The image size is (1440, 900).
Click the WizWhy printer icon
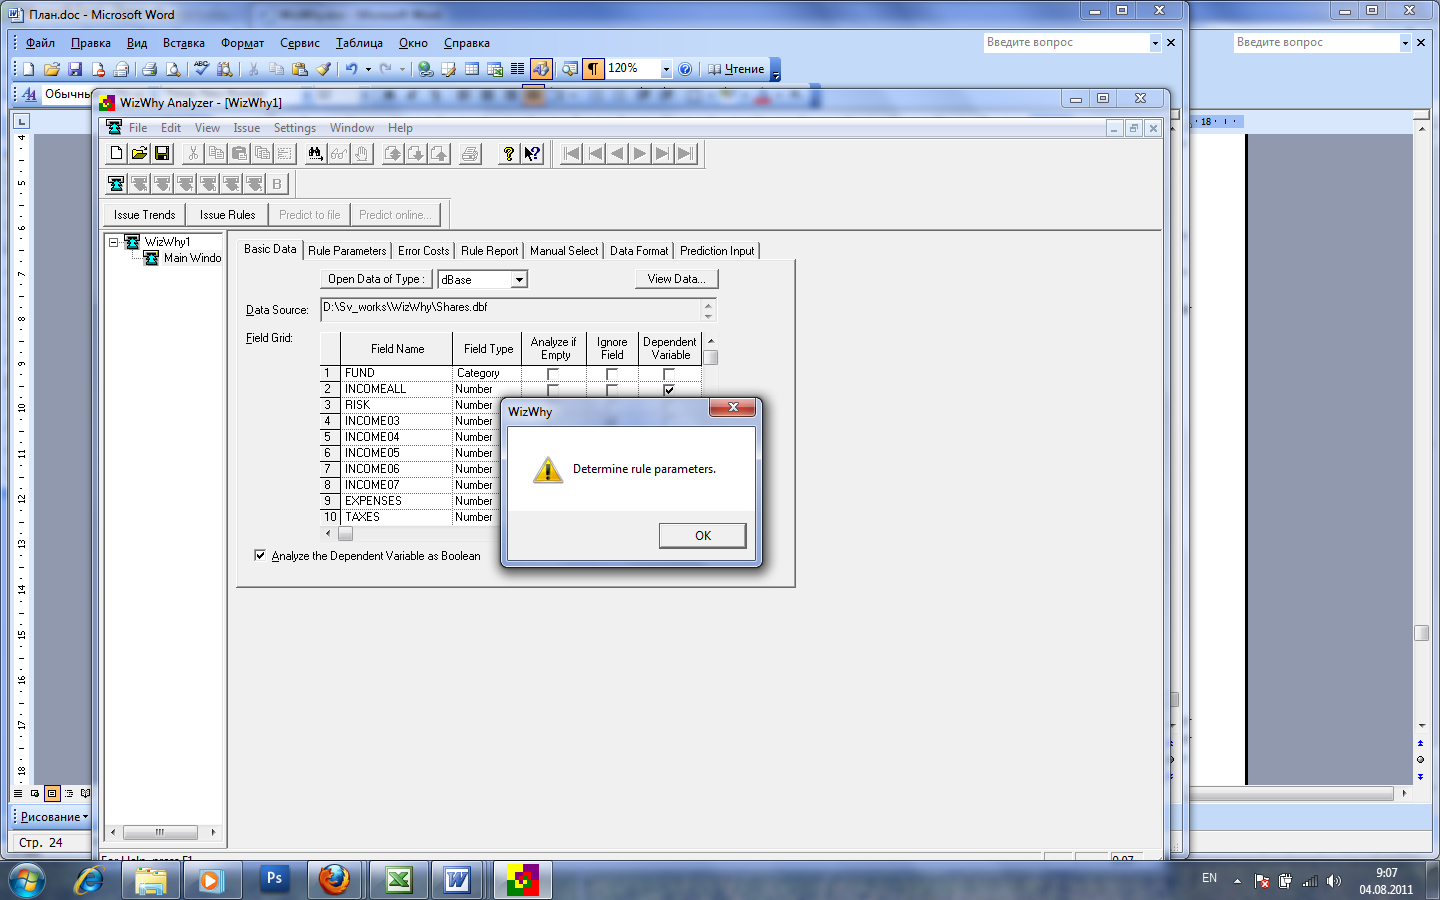(x=470, y=153)
